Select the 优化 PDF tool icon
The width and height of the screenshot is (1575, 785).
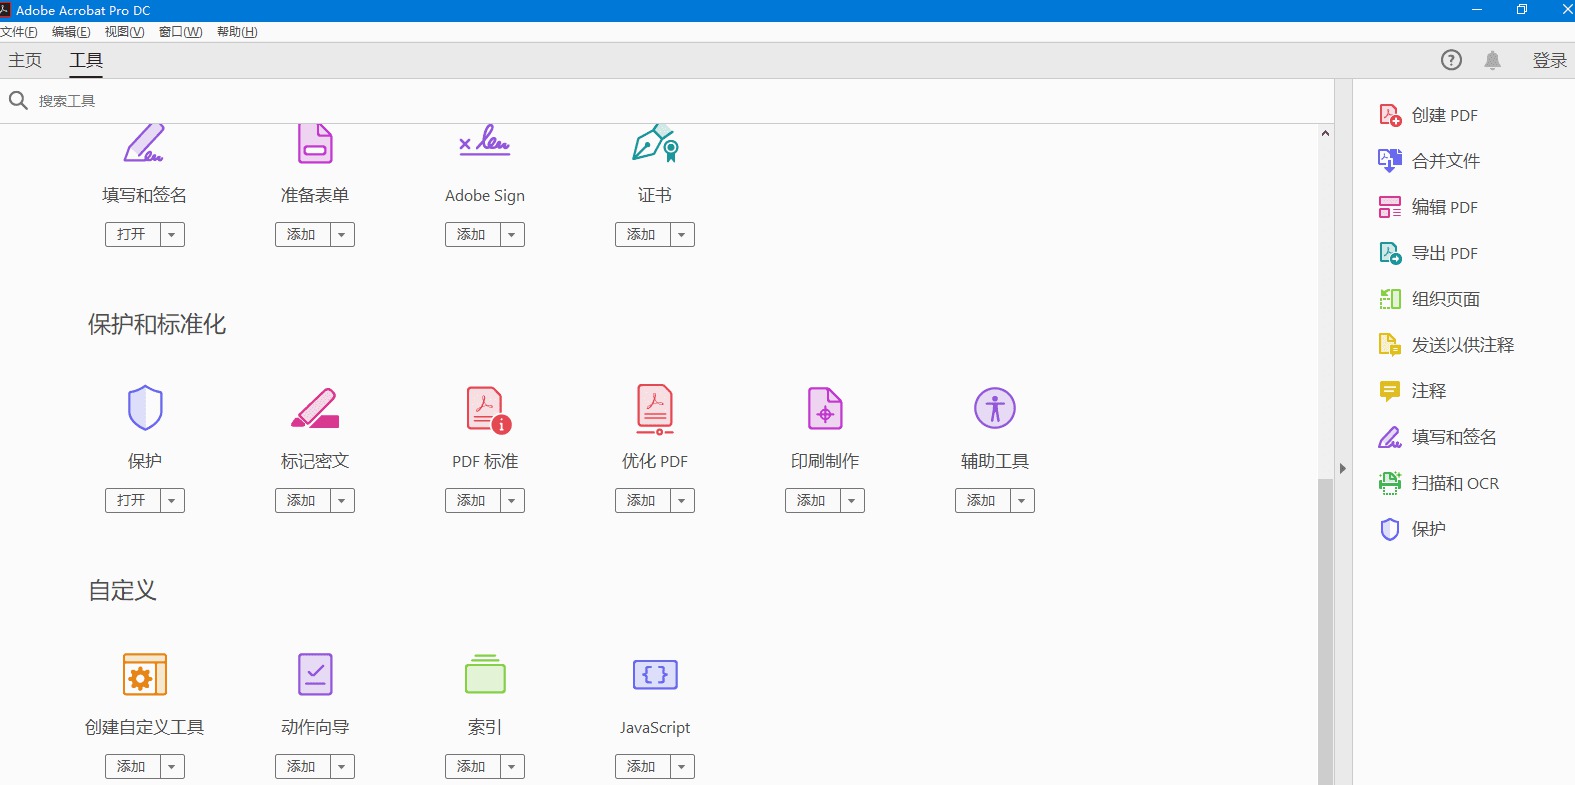(655, 409)
